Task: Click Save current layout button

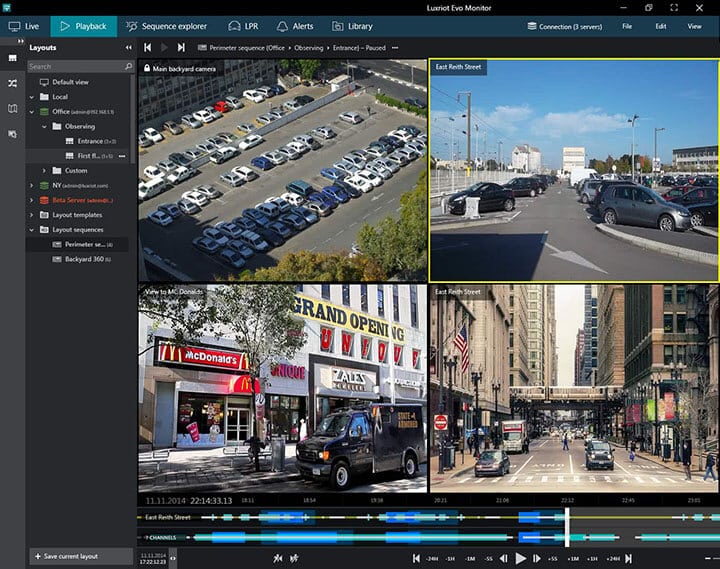Action: coord(67,555)
